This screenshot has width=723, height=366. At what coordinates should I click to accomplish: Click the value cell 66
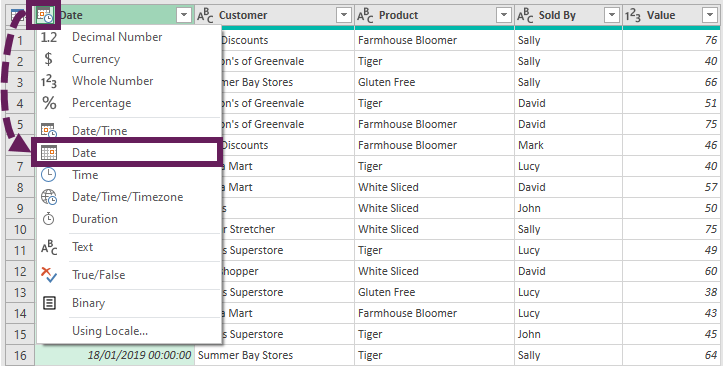[672, 82]
